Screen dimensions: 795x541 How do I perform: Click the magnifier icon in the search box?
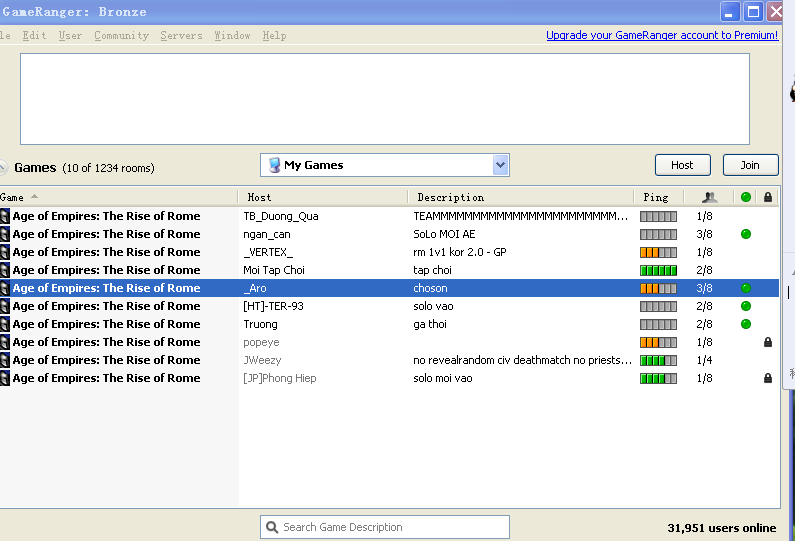coord(271,527)
